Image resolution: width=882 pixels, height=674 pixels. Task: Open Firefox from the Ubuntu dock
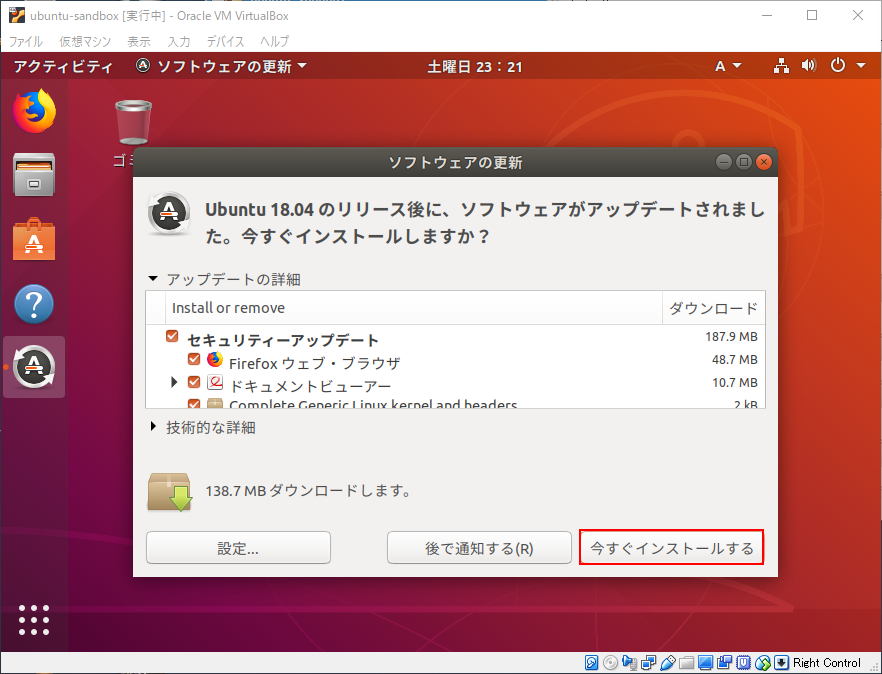(34, 111)
